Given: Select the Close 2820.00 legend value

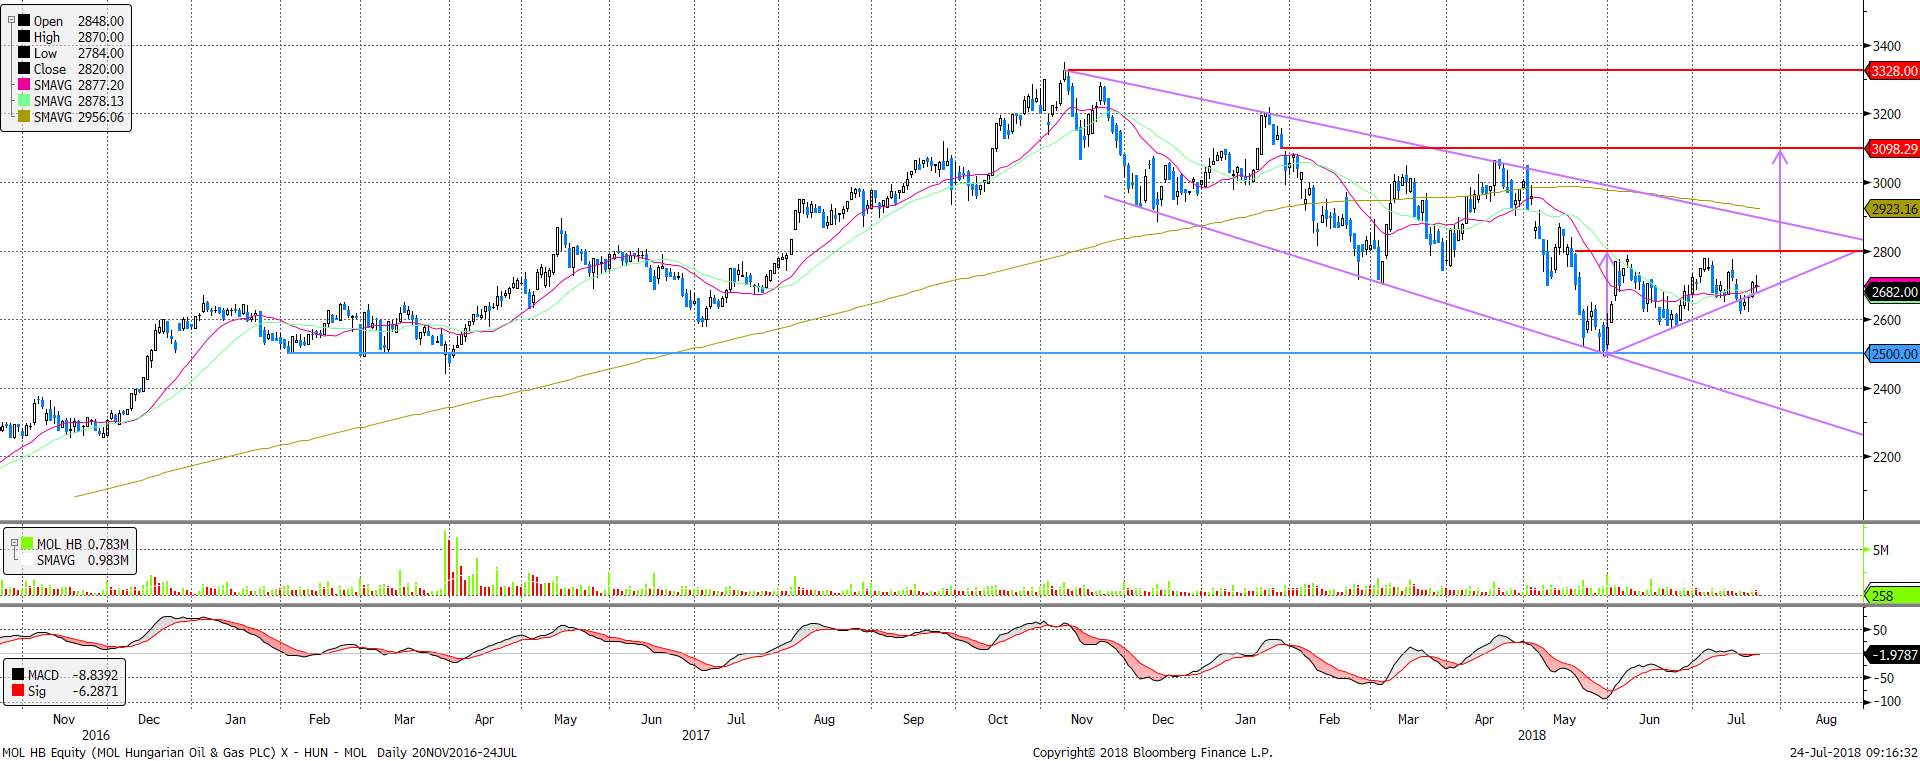Looking at the screenshot, I should [x=101, y=69].
